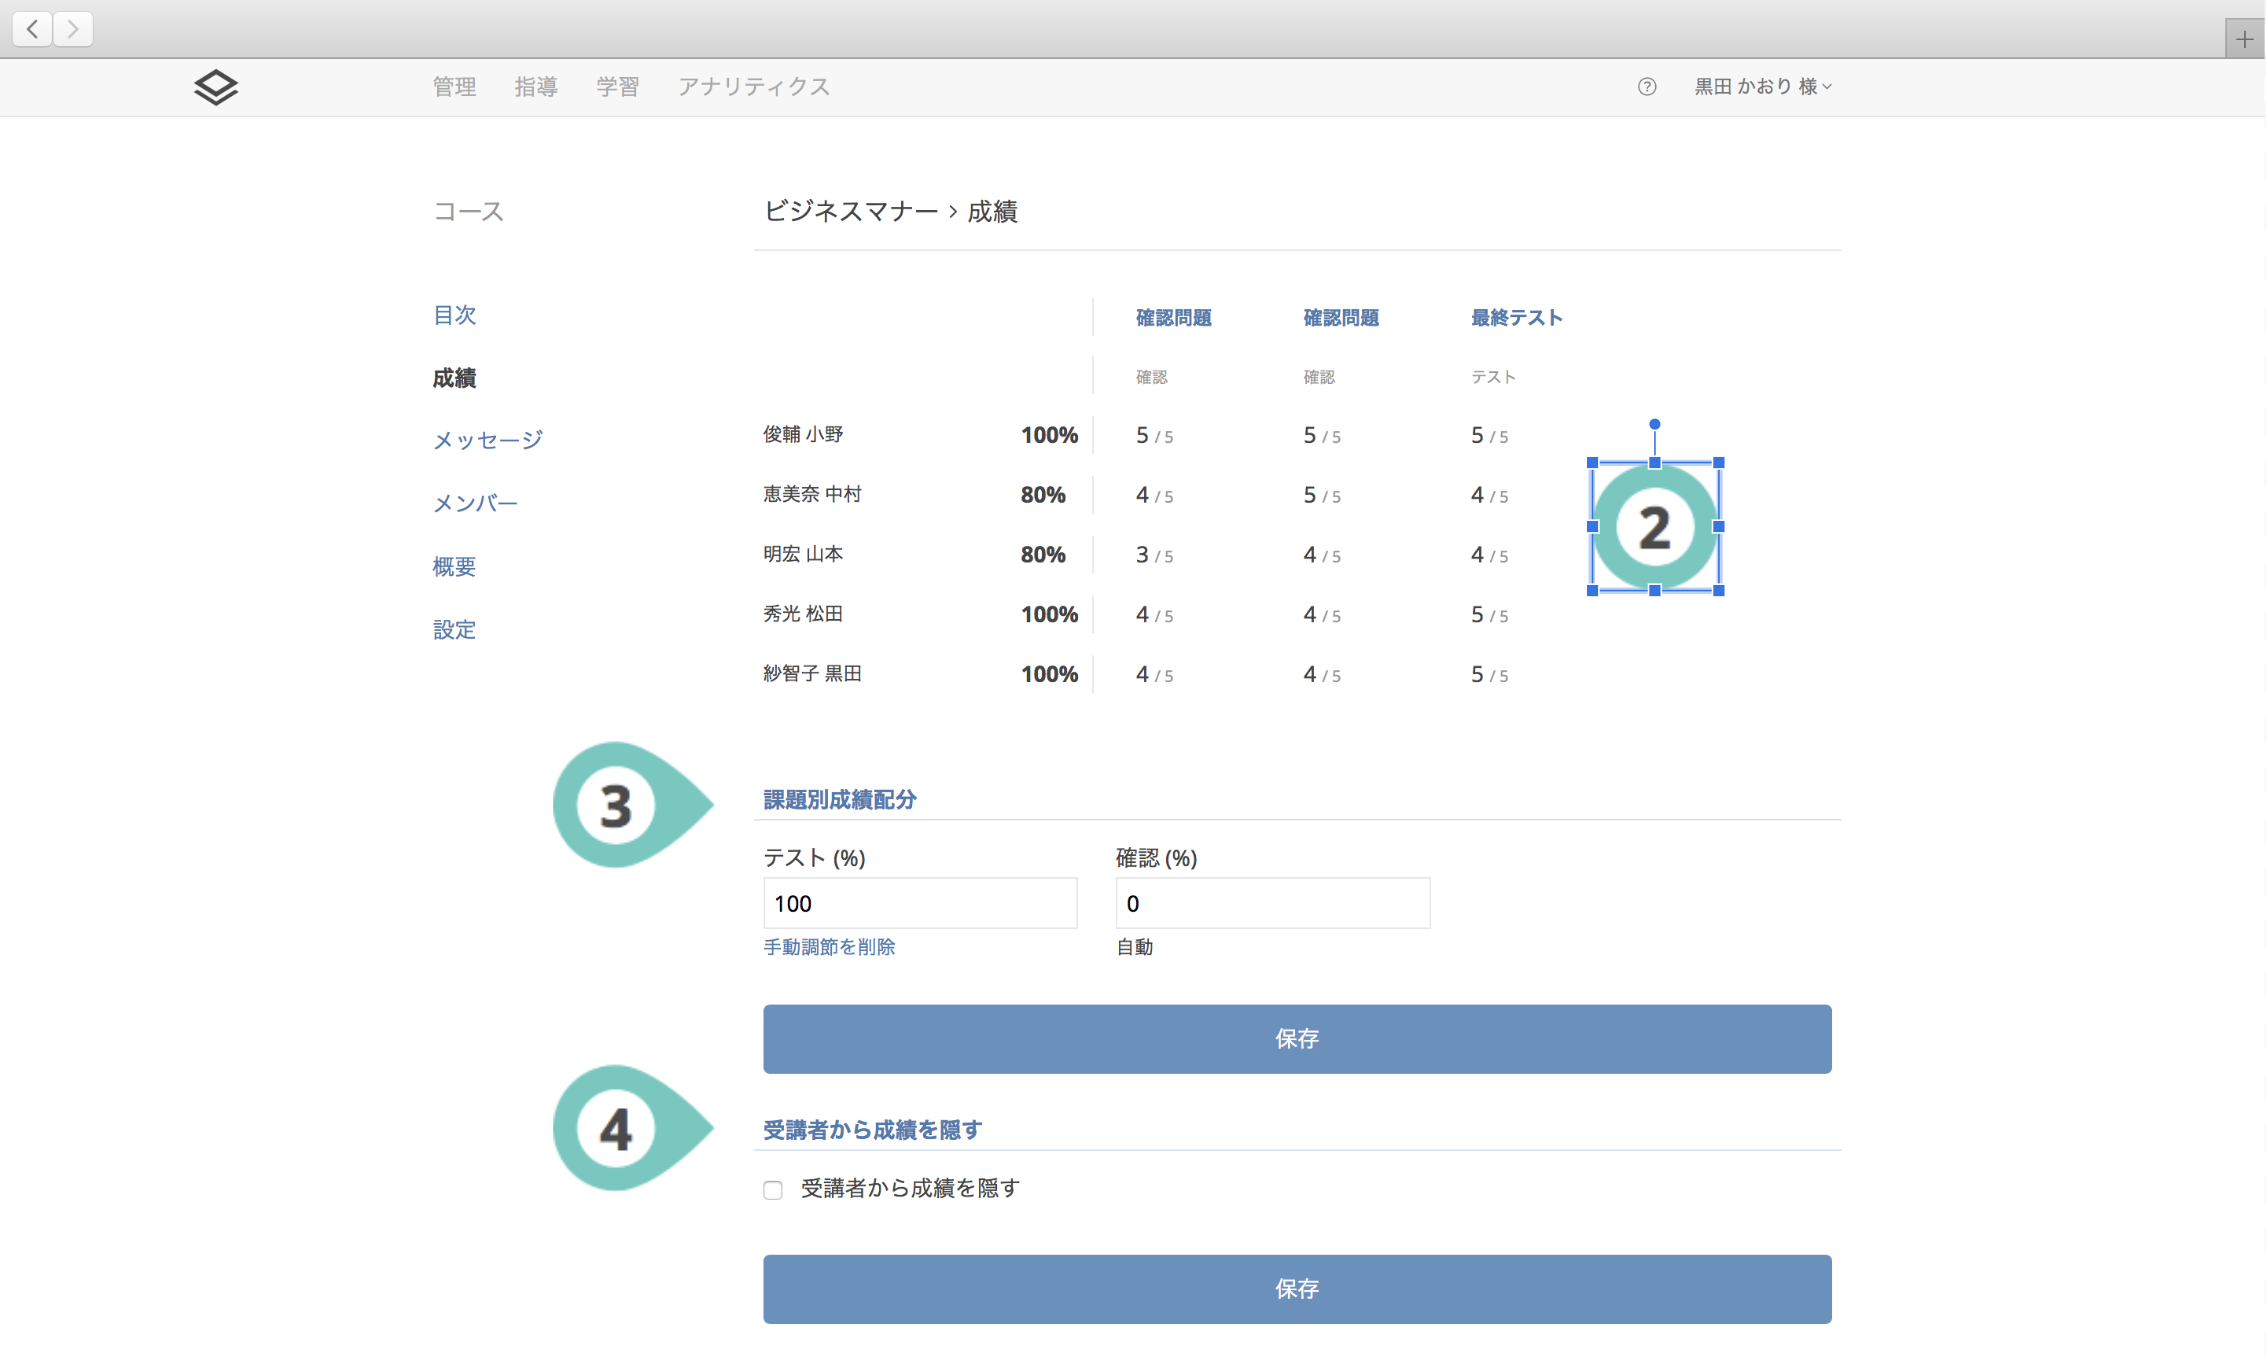
Task: Click 手動調節を削除 link
Action: click(x=829, y=947)
